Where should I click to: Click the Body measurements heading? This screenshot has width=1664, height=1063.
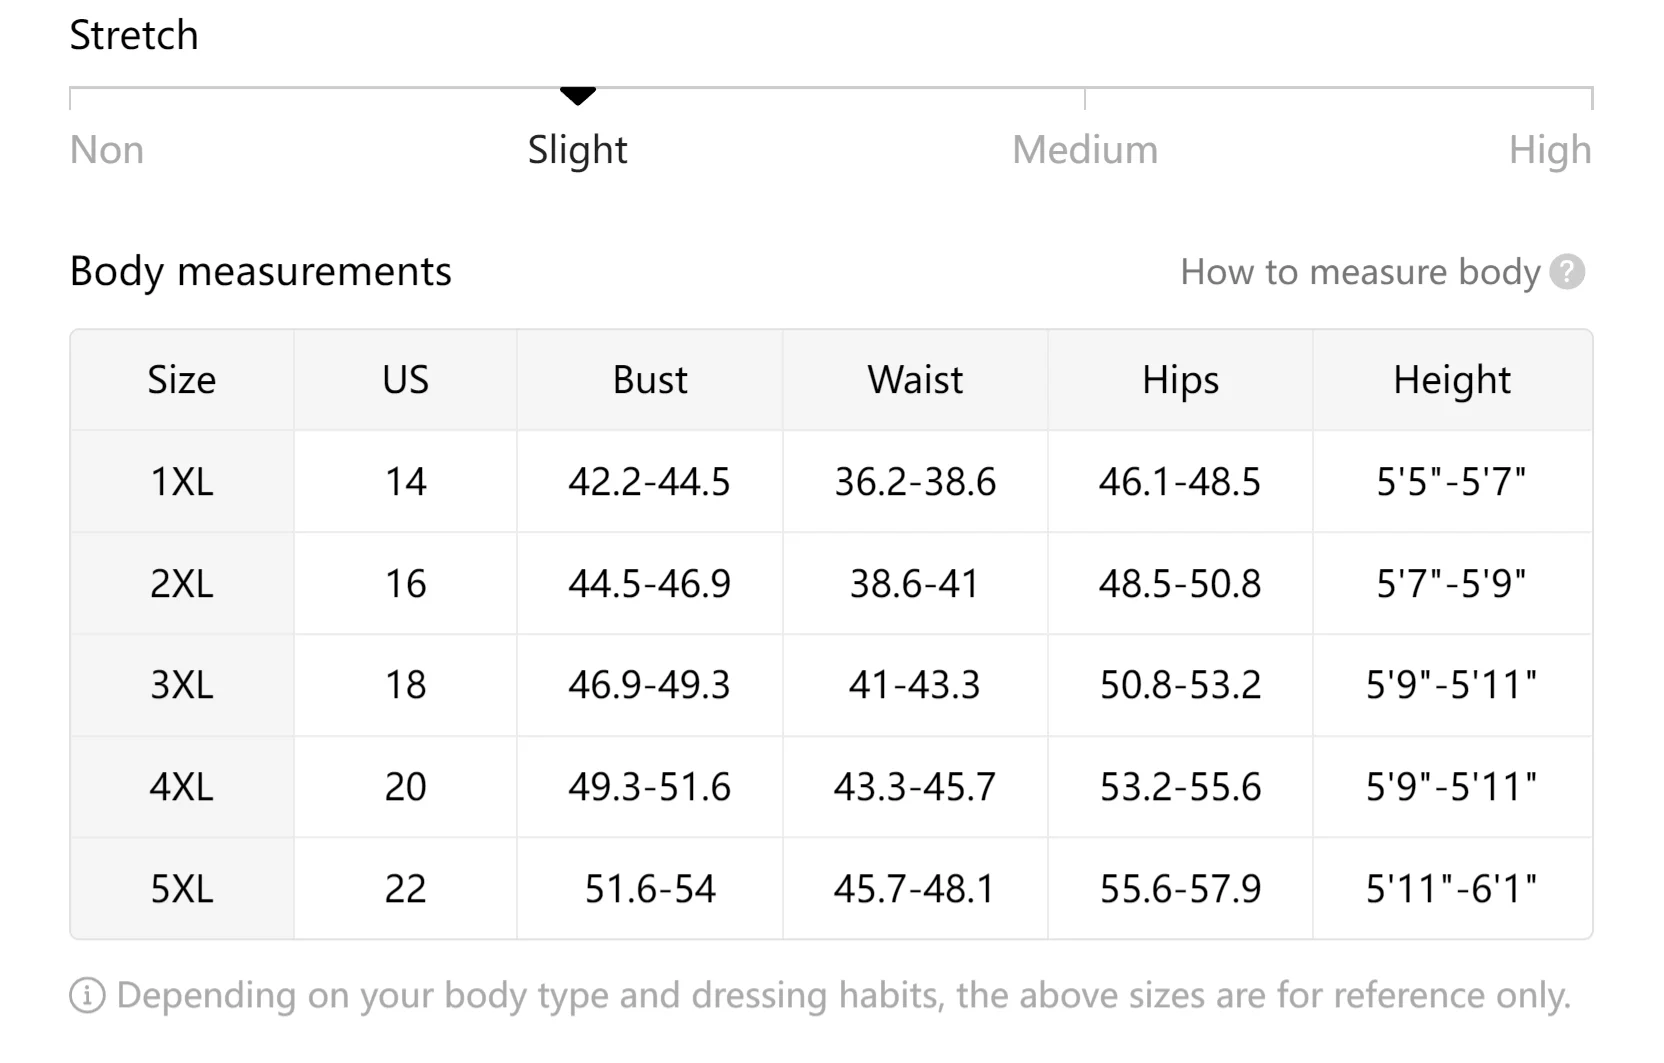click(261, 272)
